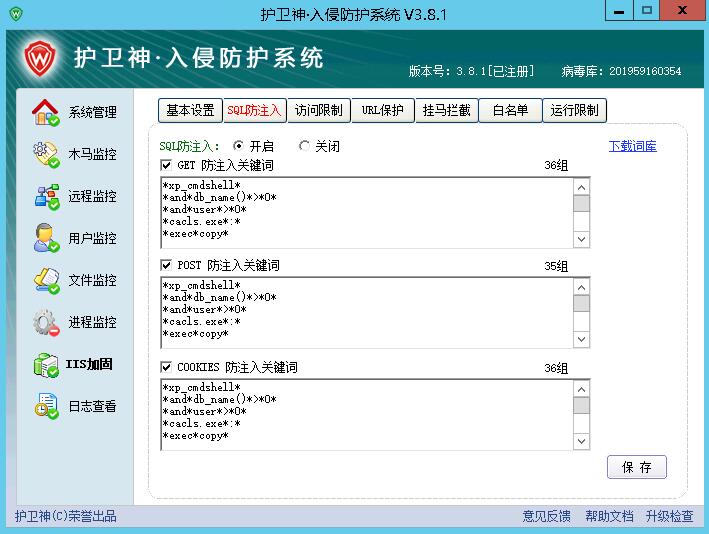Switch to 基本设置 tab
The height and width of the screenshot is (534, 709).
(x=190, y=110)
